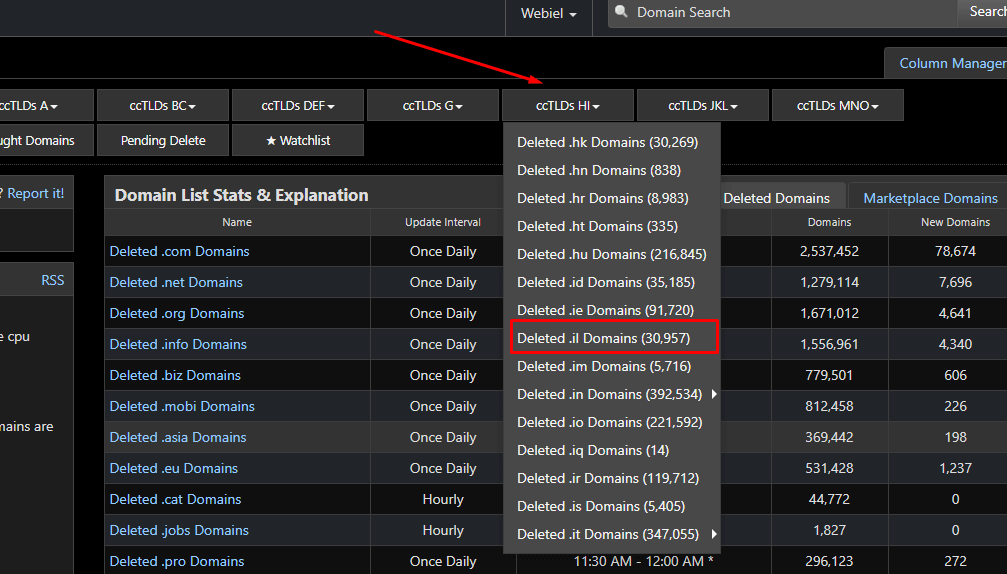Expand the ccTLDs JKL dropdown
The width and height of the screenshot is (1007, 574).
(703, 105)
